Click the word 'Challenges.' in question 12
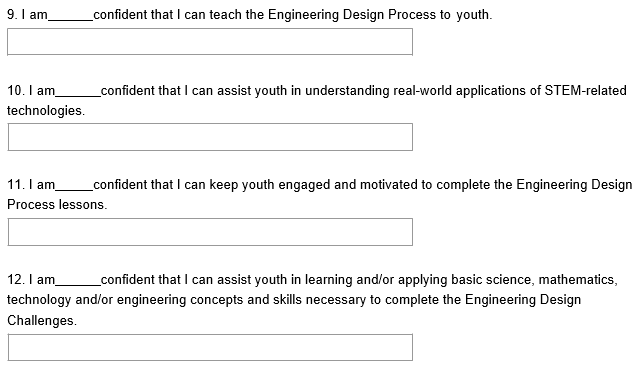This screenshot has width=642, height=368. tap(42, 321)
